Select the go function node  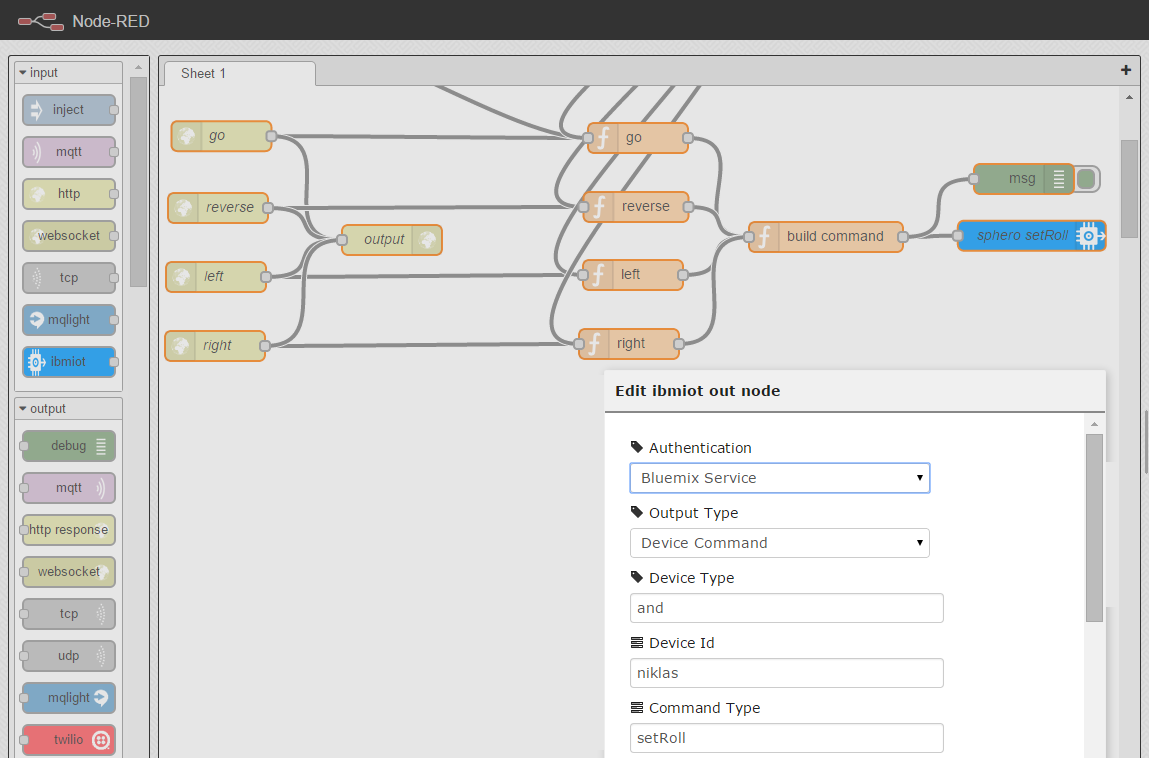tap(638, 138)
